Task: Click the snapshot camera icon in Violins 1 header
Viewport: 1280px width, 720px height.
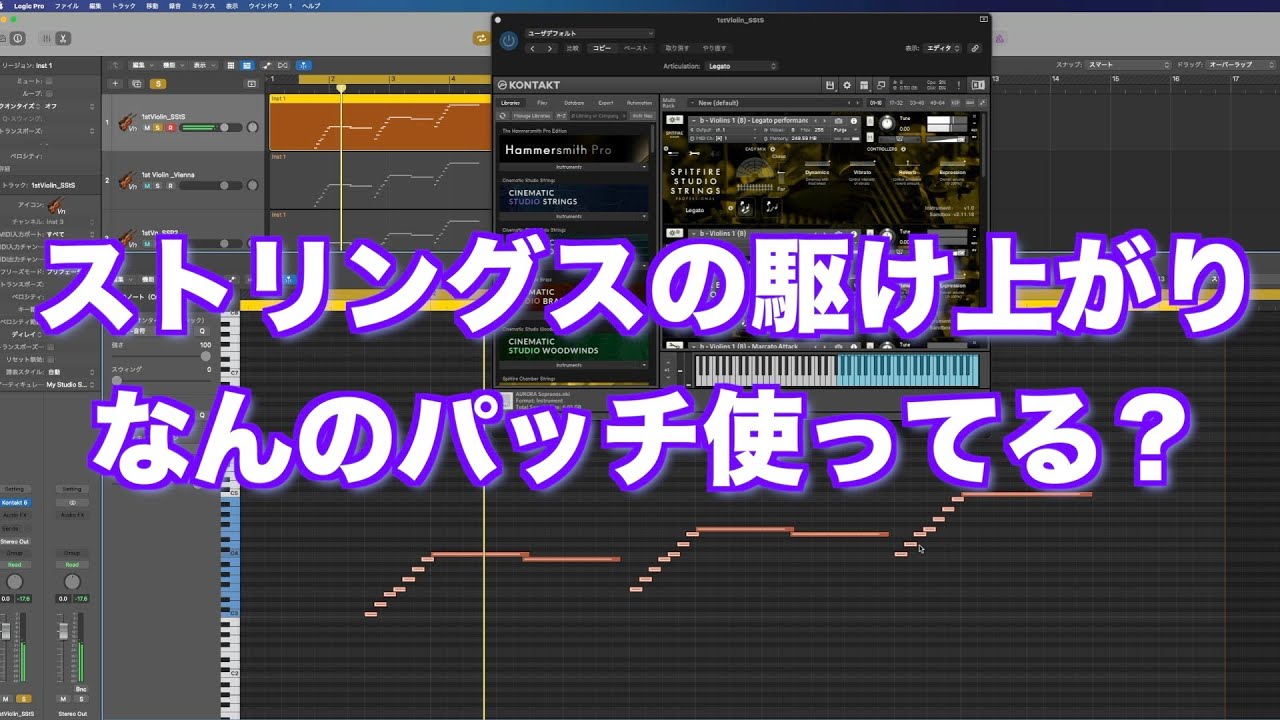Action: pyautogui.click(x=838, y=120)
